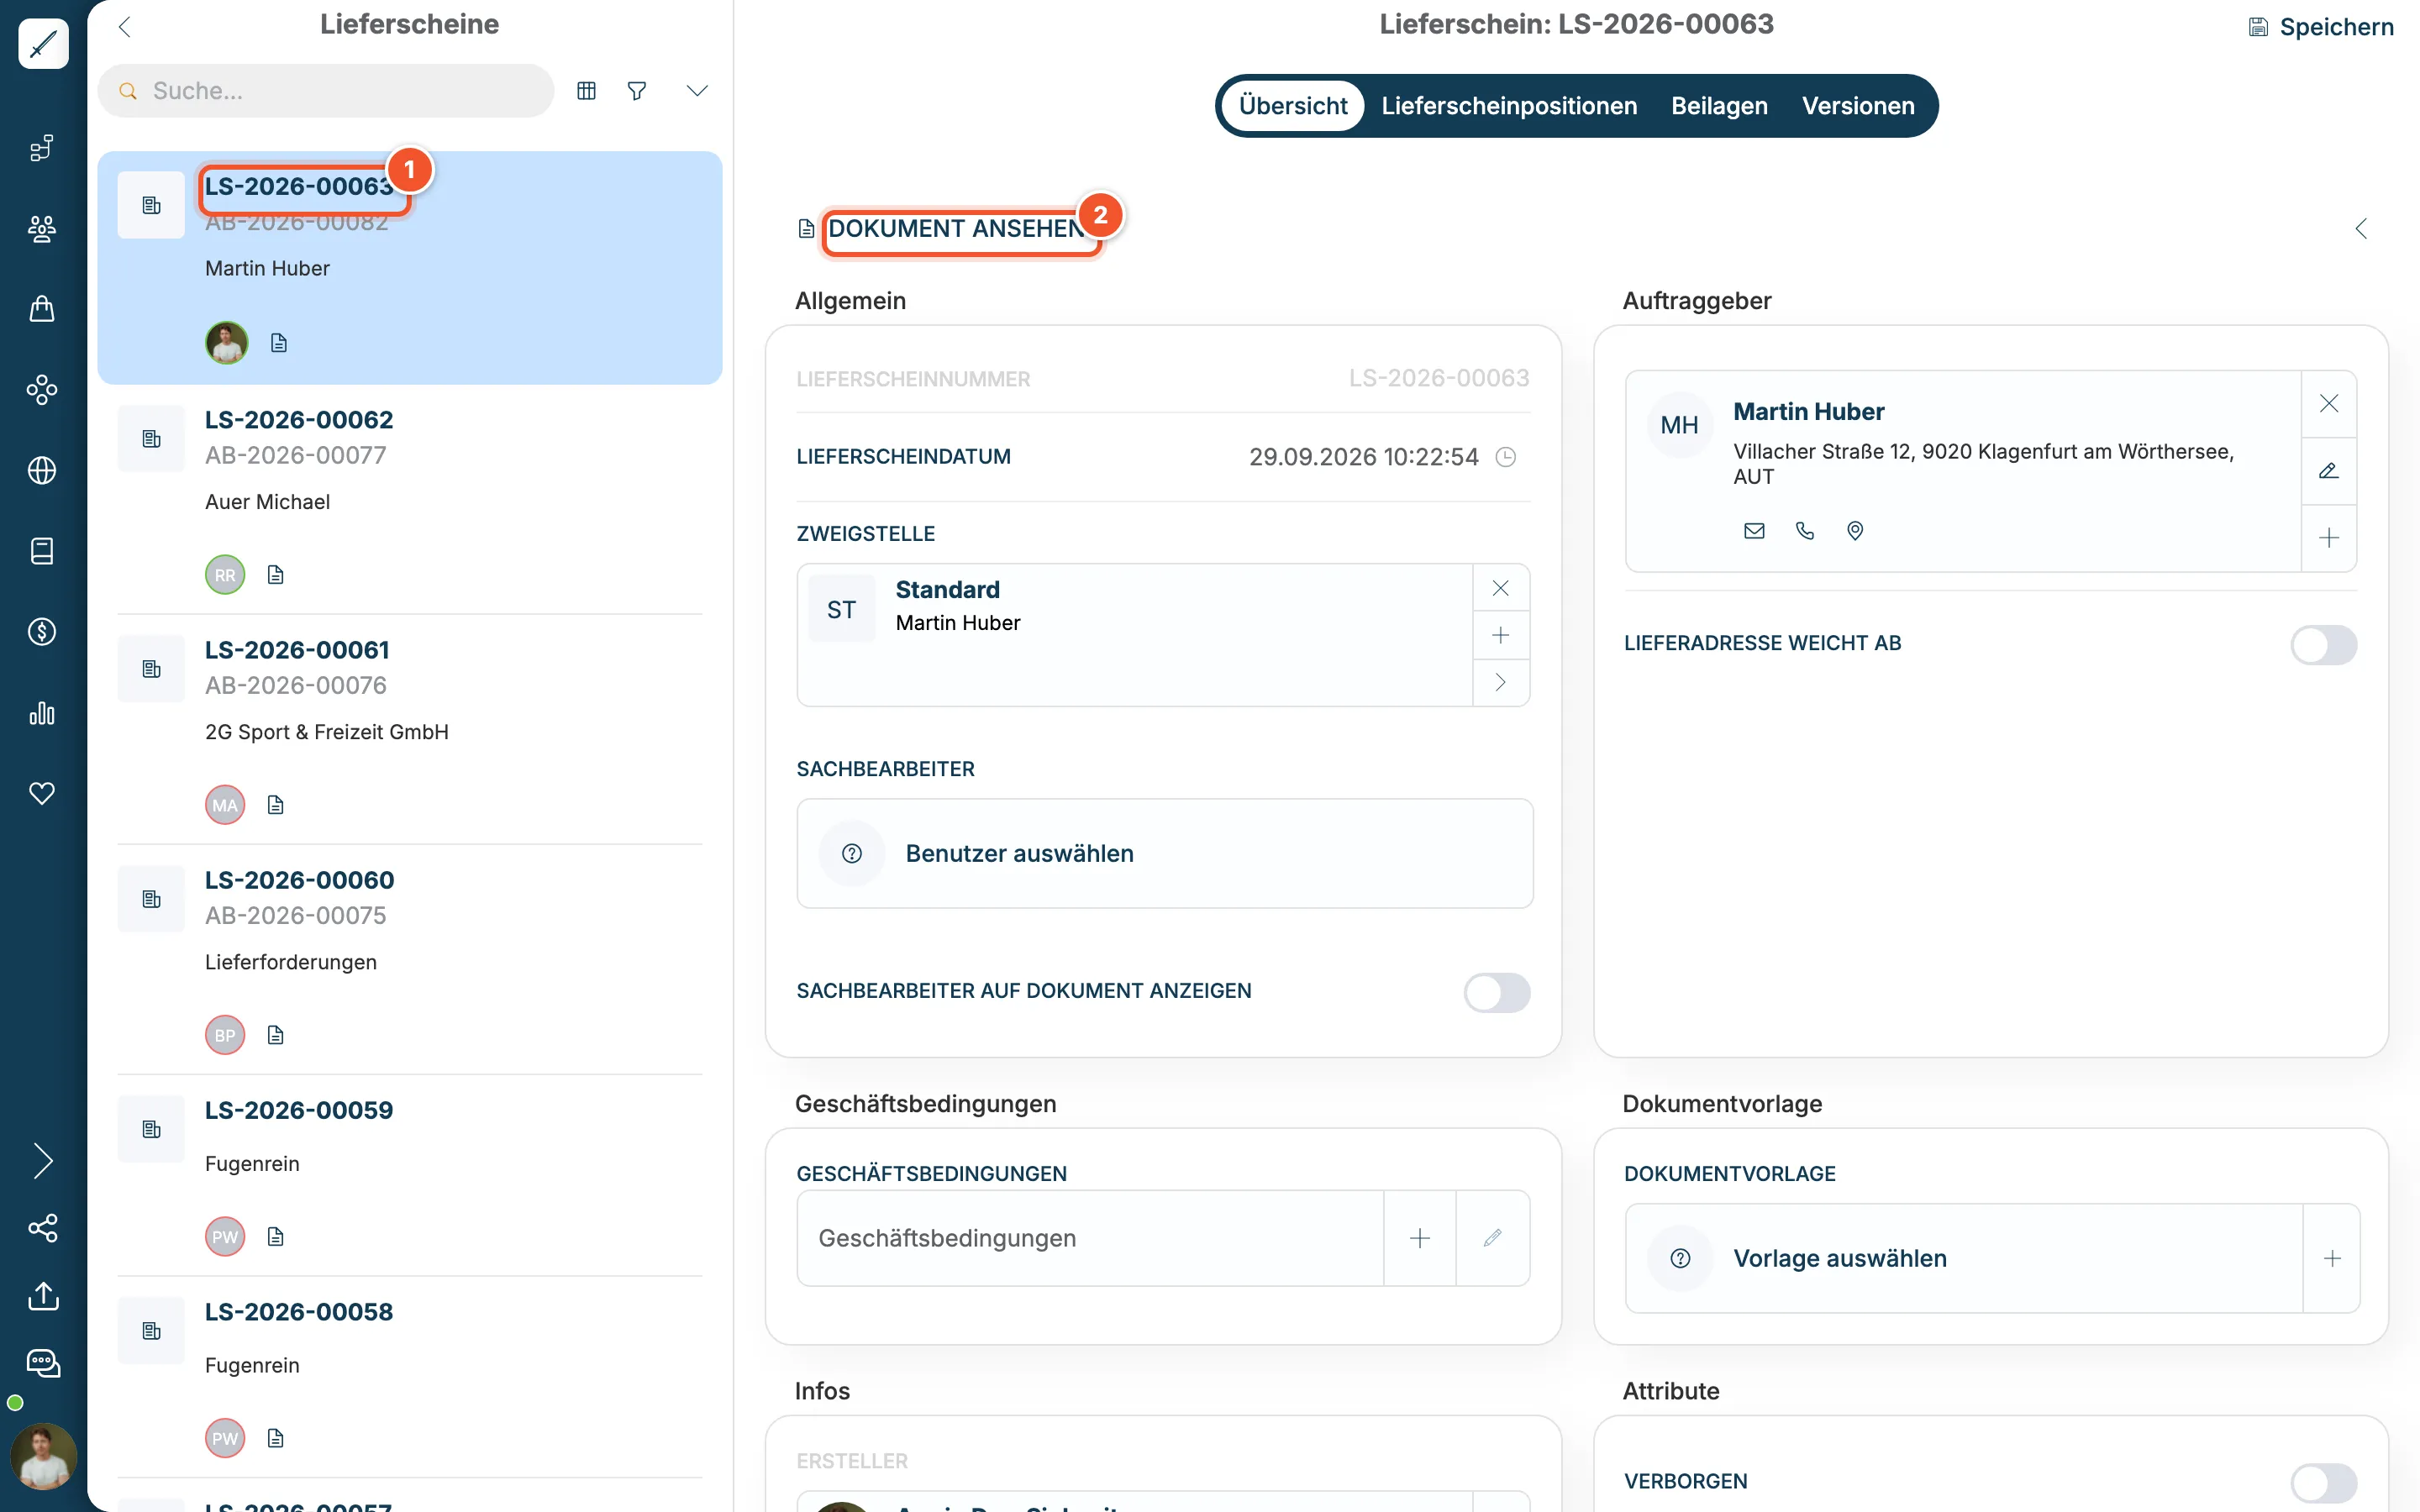
Task: Click the Geschäftsbedingungen input field
Action: tap(1090, 1238)
